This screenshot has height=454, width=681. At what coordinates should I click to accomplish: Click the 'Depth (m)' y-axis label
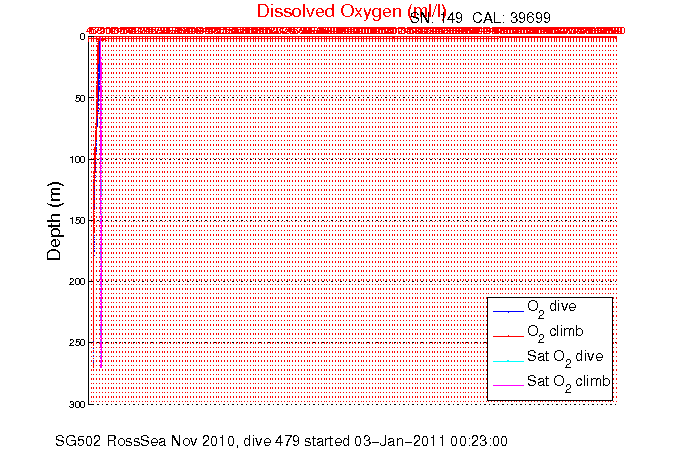55,220
